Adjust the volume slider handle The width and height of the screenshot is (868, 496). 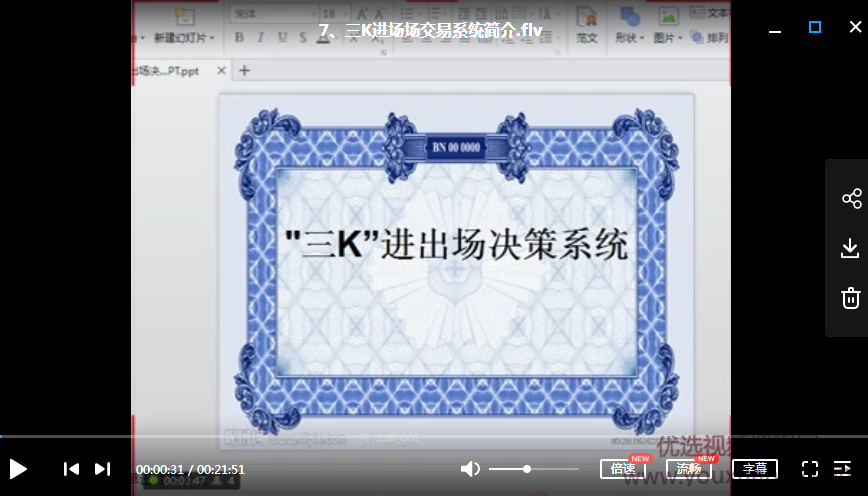click(x=527, y=469)
